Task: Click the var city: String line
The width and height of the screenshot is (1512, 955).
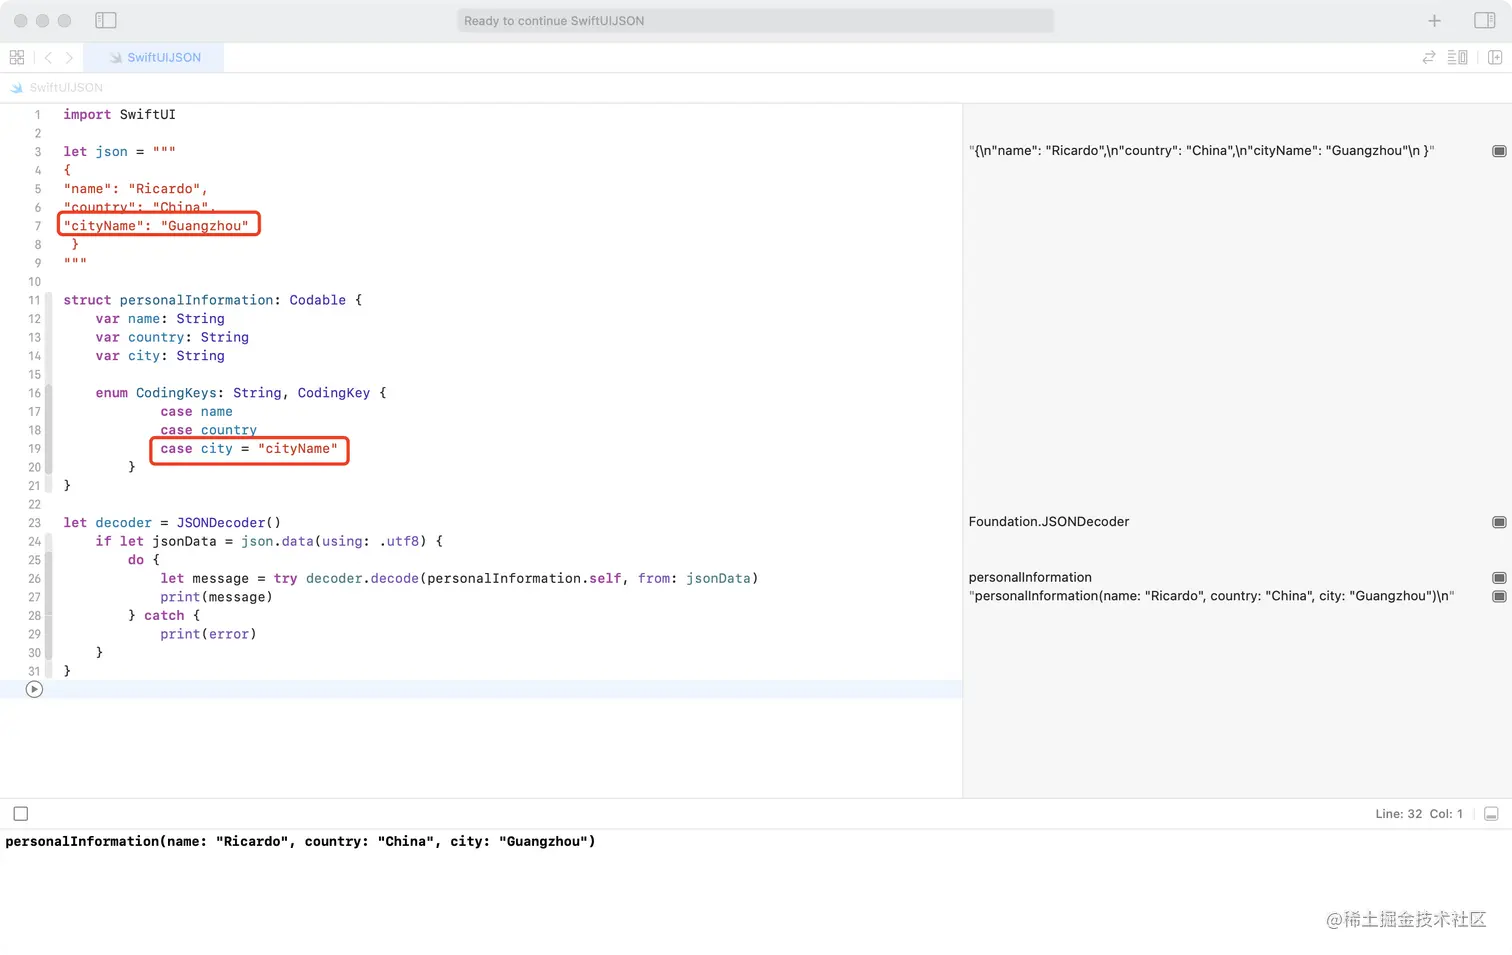Action: tap(160, 356)
